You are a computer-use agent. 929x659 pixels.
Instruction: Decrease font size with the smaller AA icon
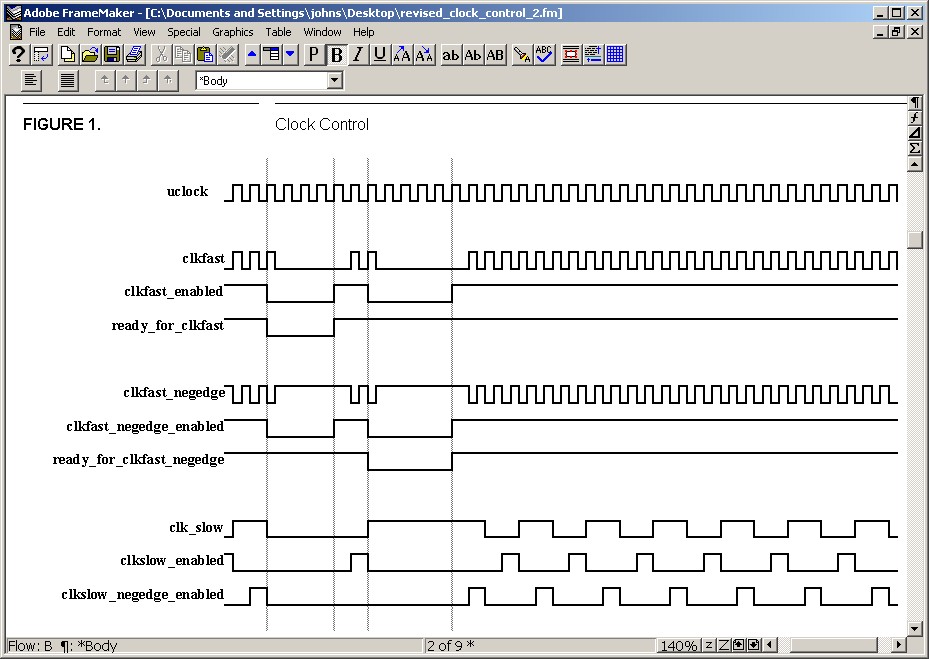[x=424, y=55]
